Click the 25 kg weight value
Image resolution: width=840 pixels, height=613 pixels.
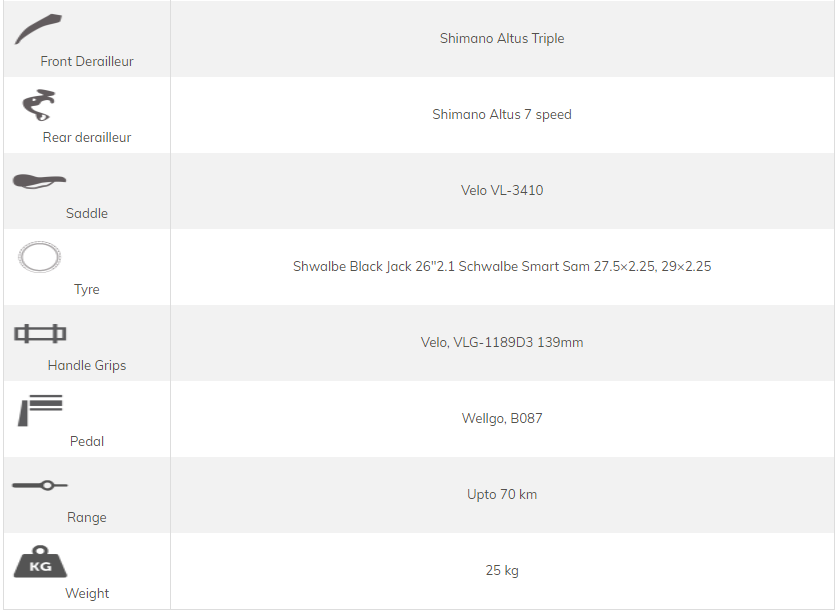(x=502, y=571)
